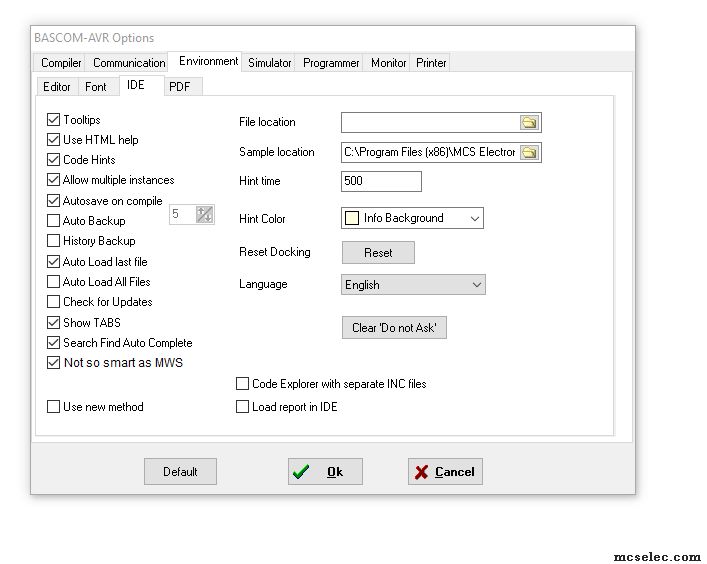Screen dimensions: 707x564
Task: Browse folder icon for Sample location
Action: point(529,152)
